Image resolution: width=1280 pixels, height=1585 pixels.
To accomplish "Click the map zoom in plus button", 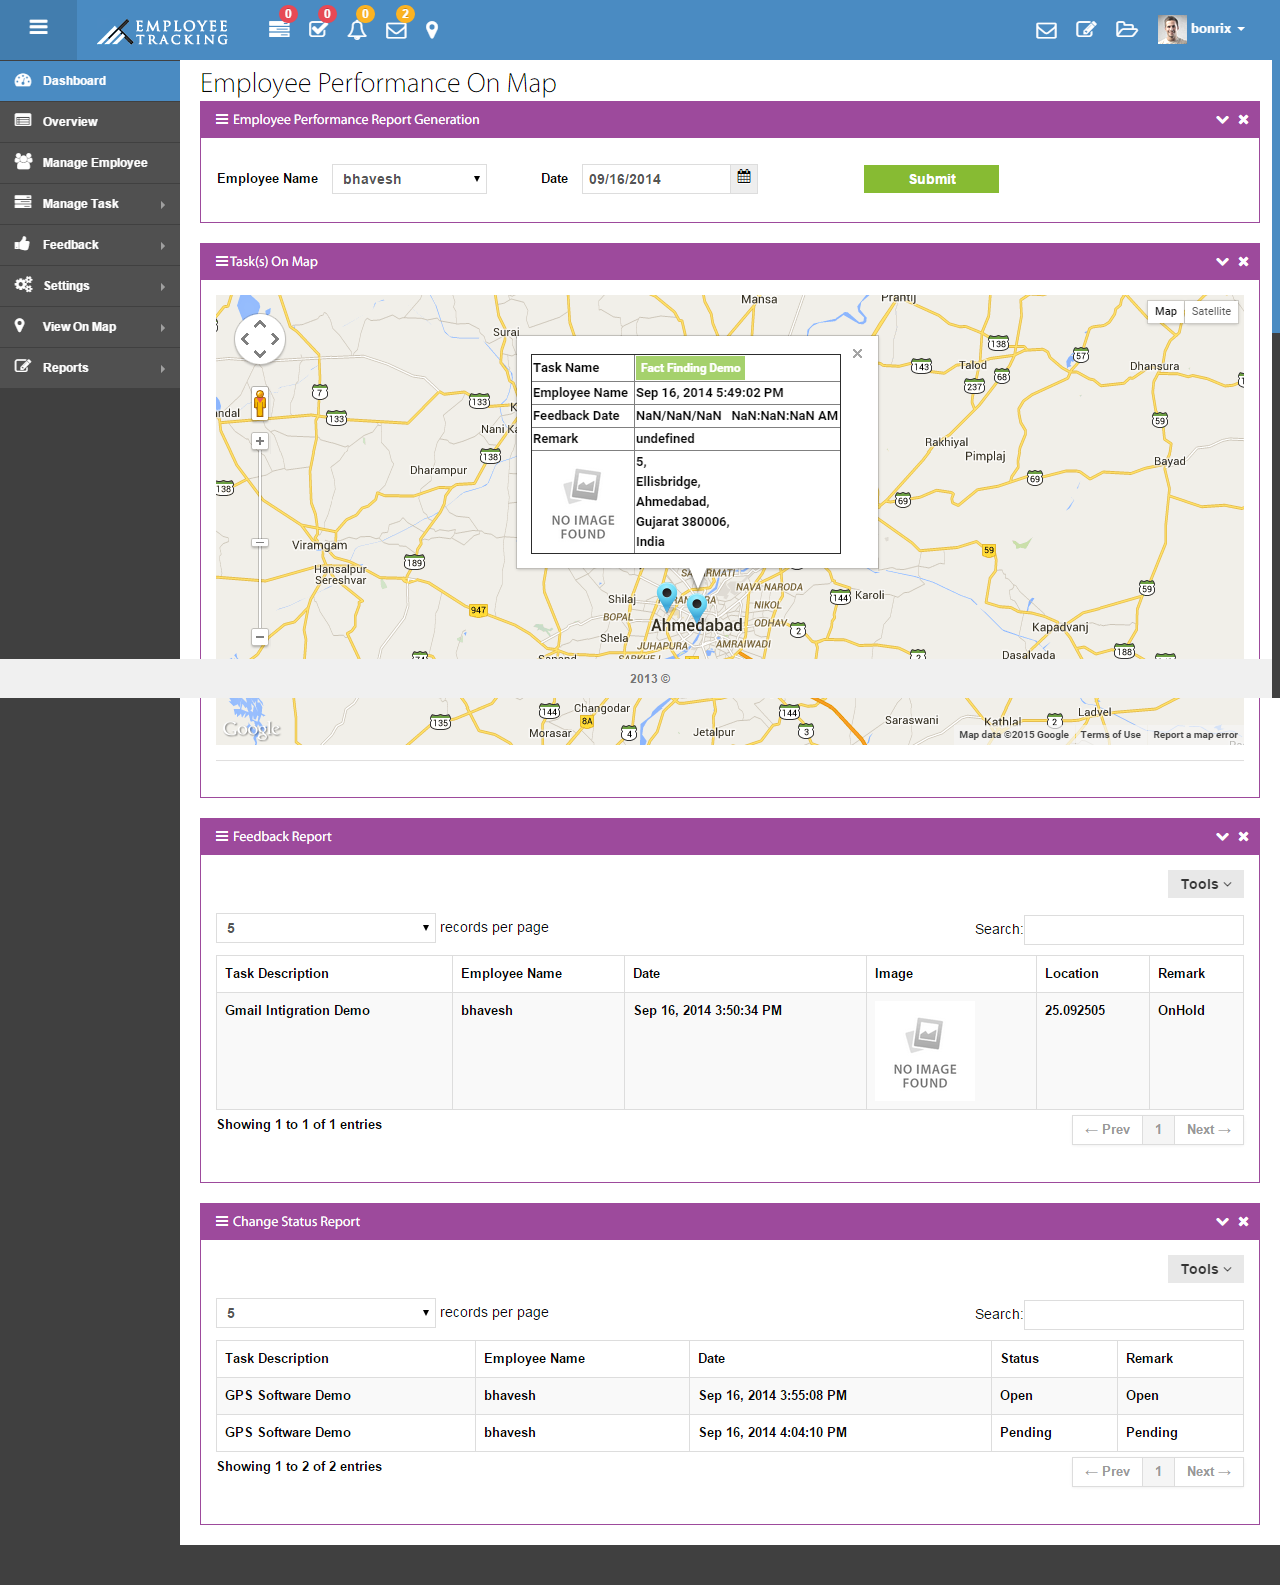I will 260,441.
